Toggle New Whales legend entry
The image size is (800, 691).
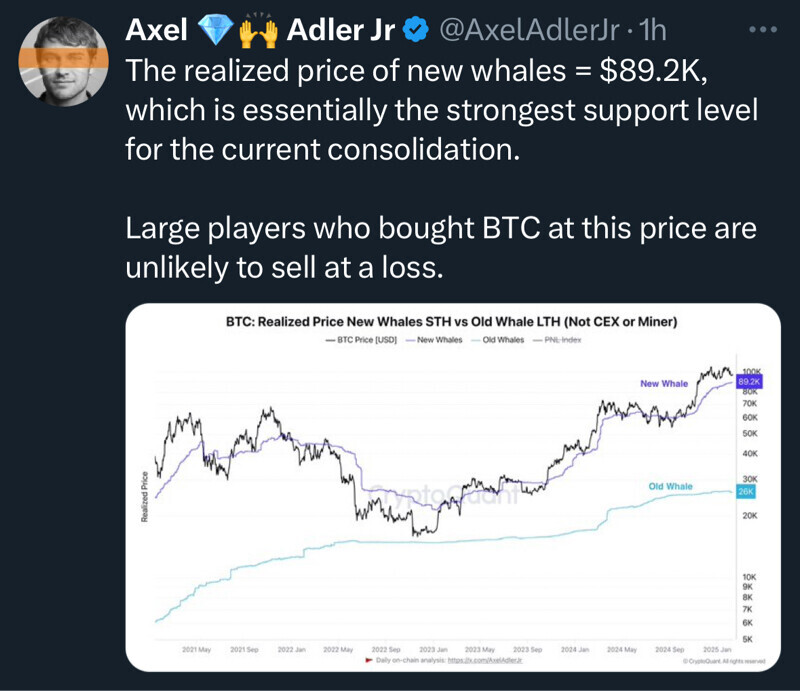[436, 340]
